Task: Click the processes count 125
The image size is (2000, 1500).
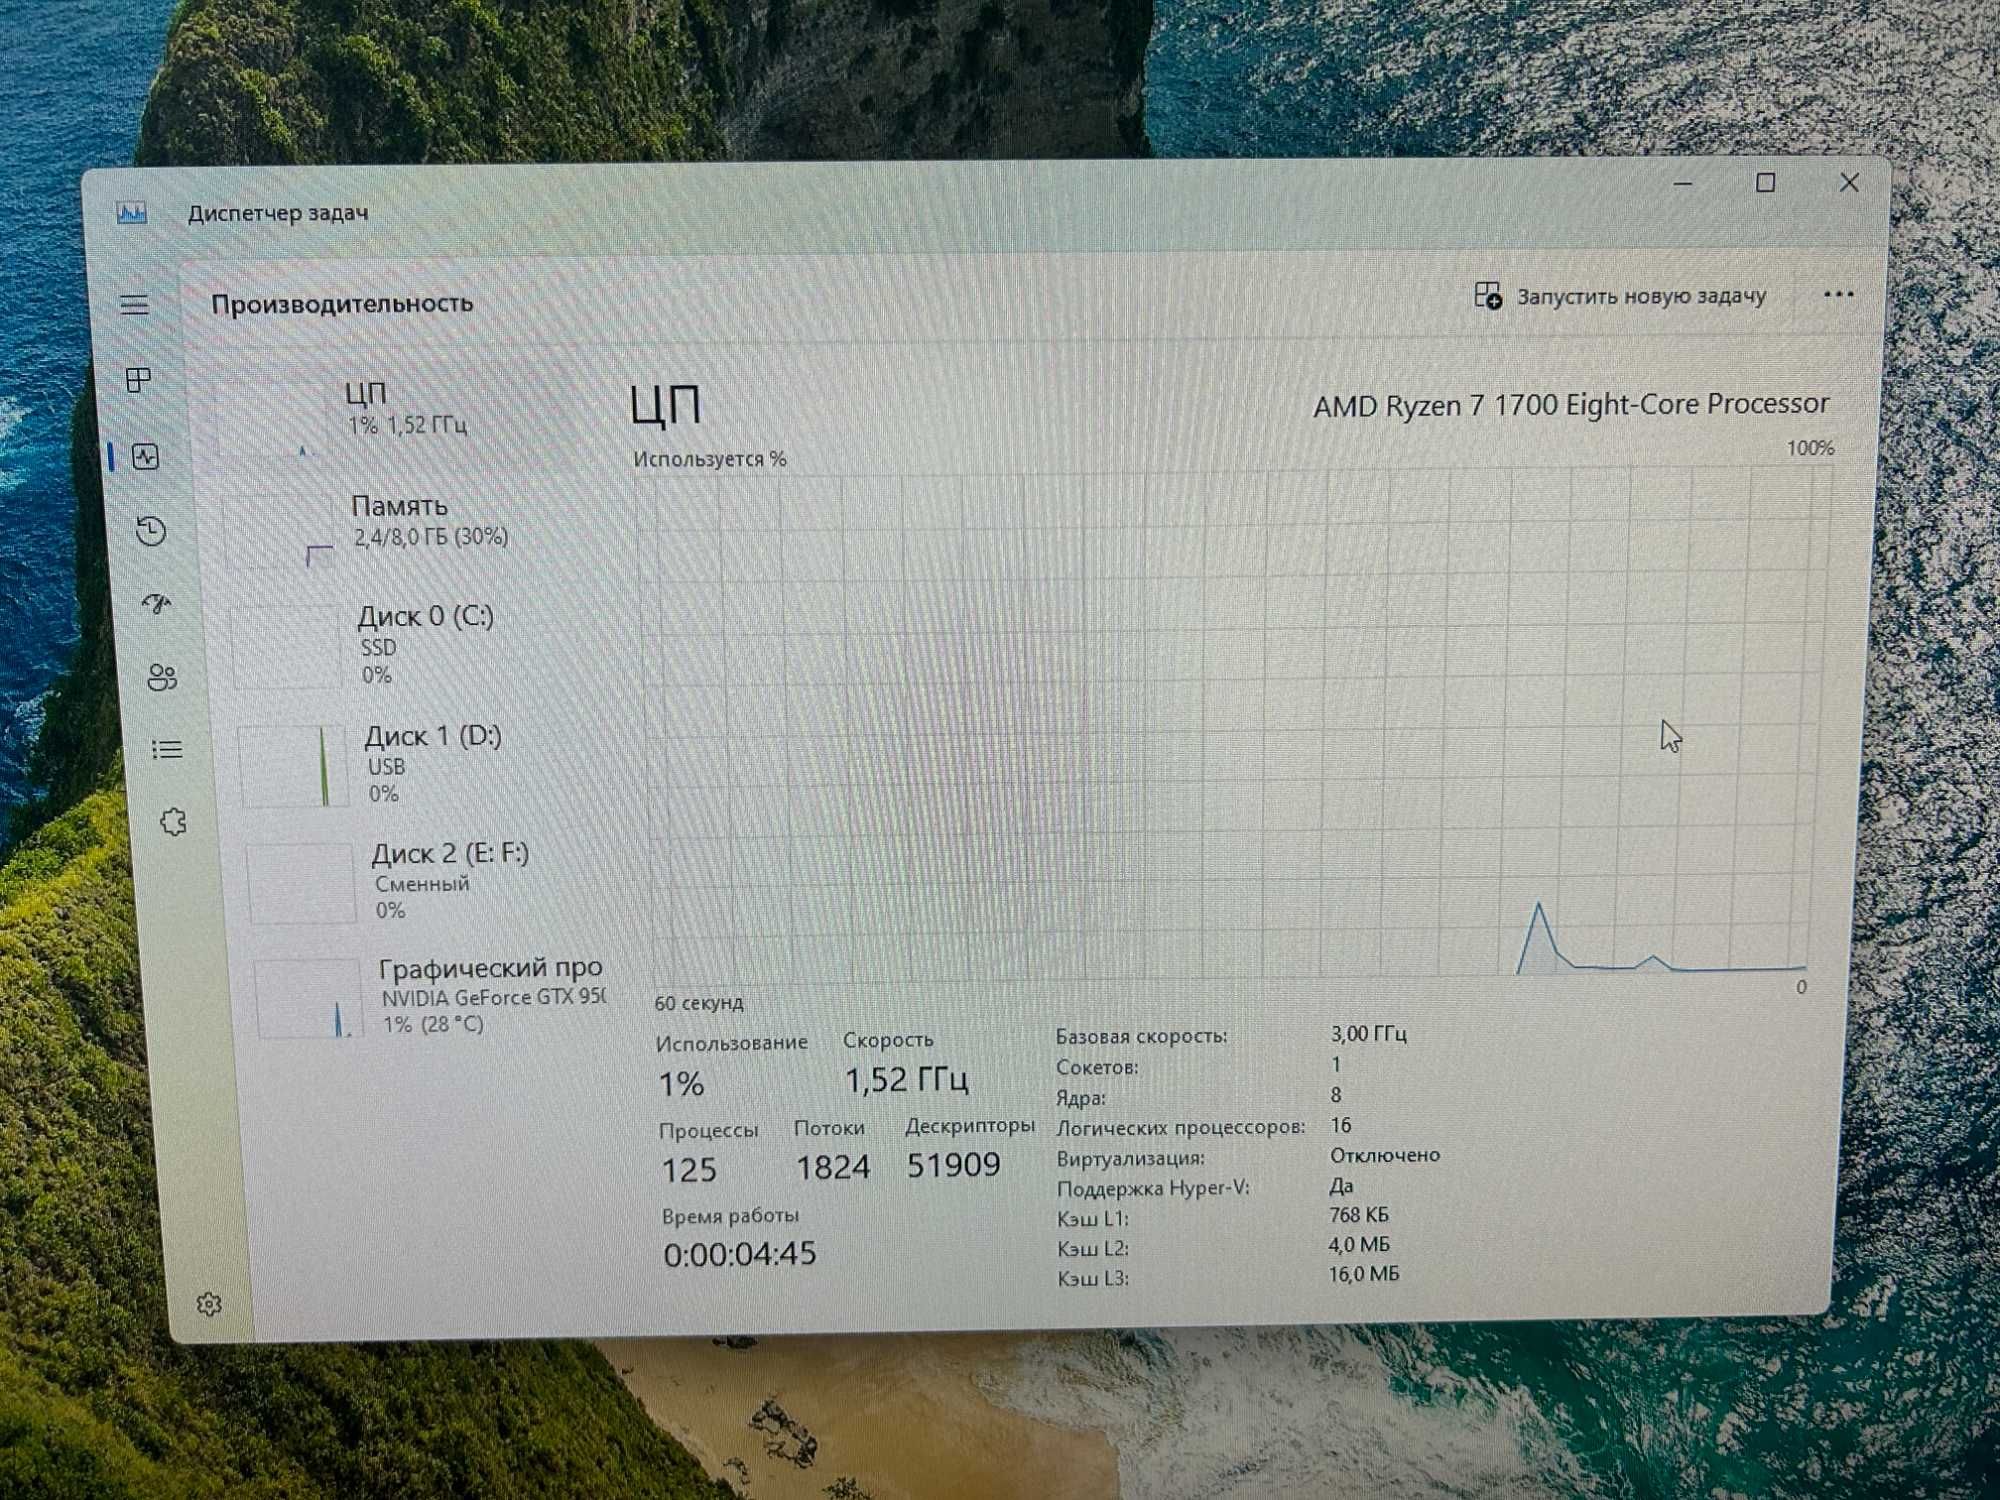Action: 689,1169
